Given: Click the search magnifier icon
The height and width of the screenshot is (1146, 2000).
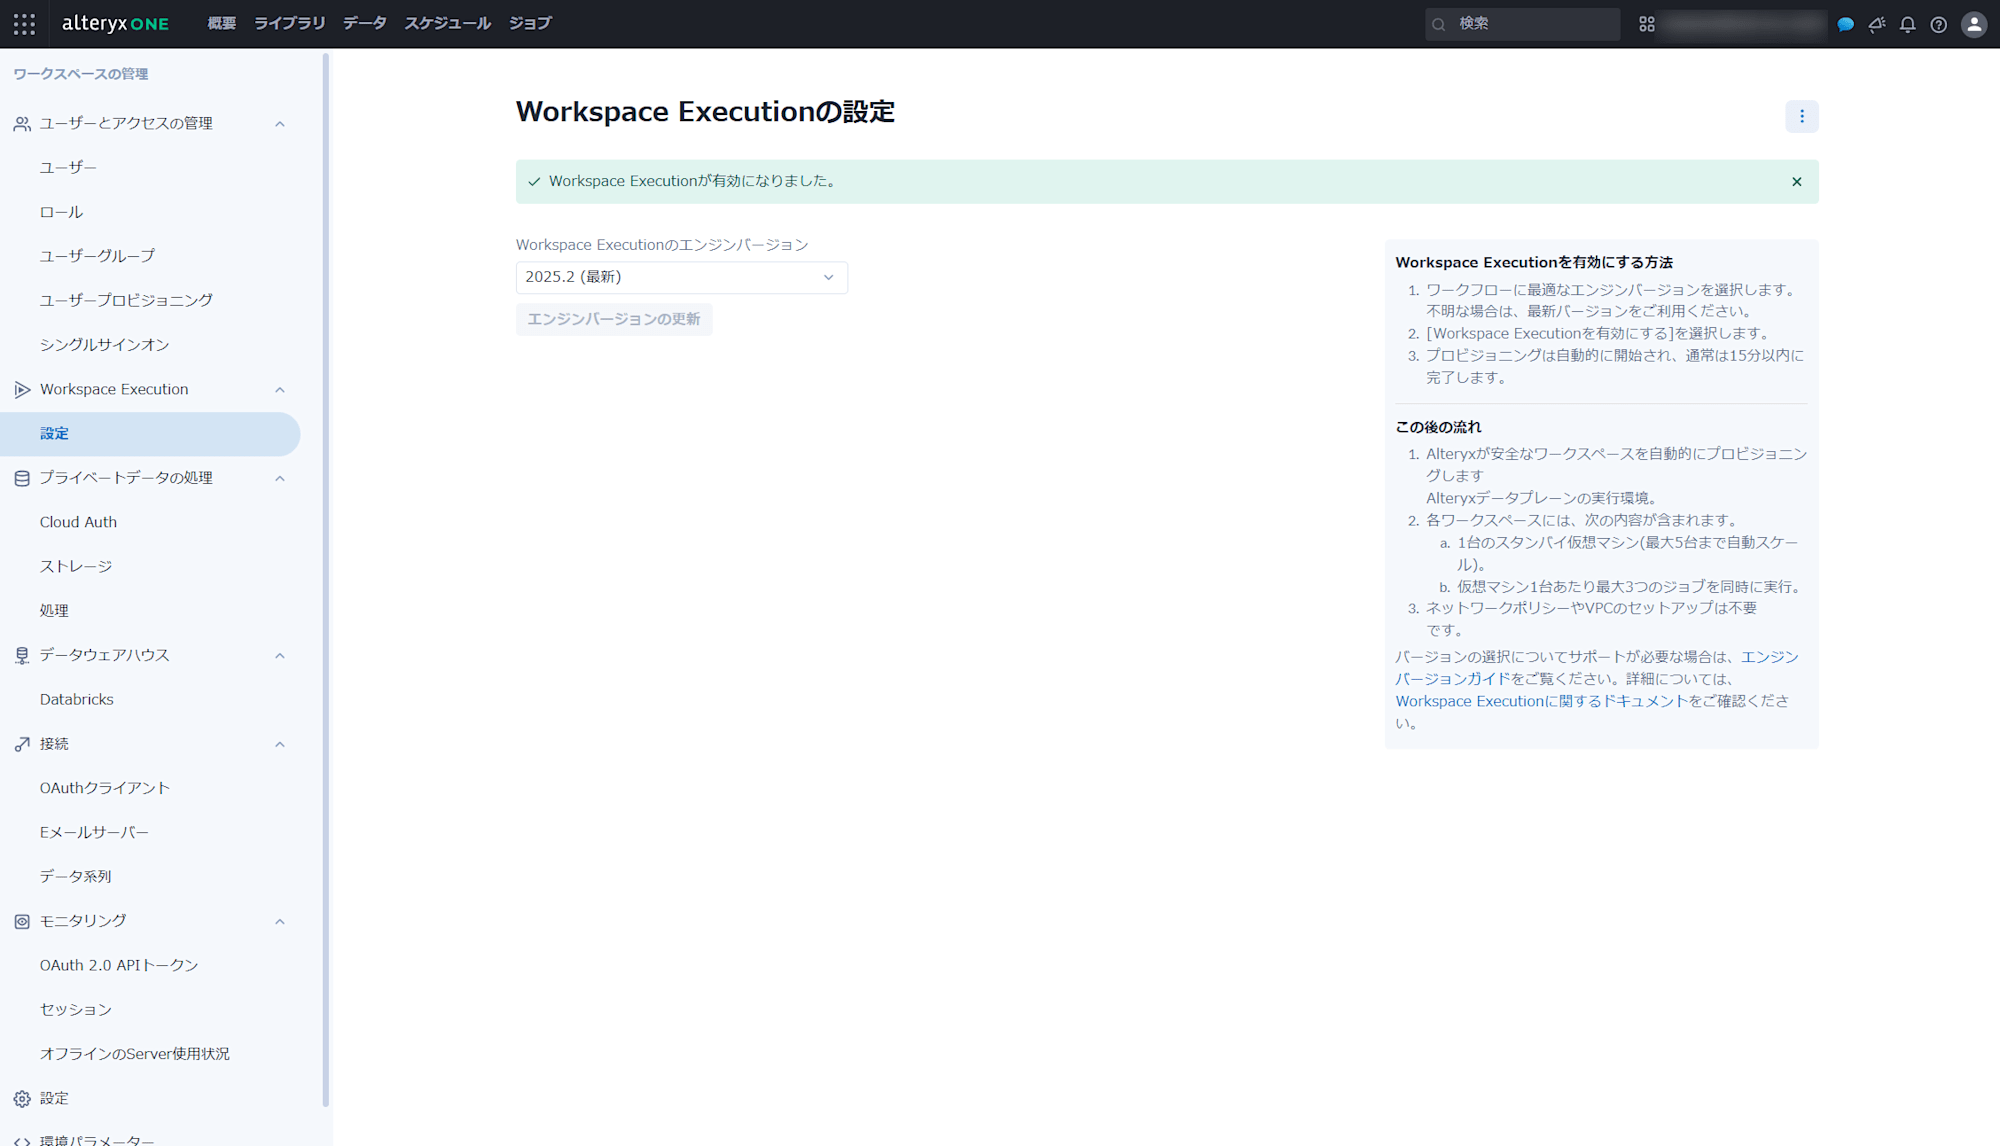Looking at the screenshot, I should click(1438, 23).
